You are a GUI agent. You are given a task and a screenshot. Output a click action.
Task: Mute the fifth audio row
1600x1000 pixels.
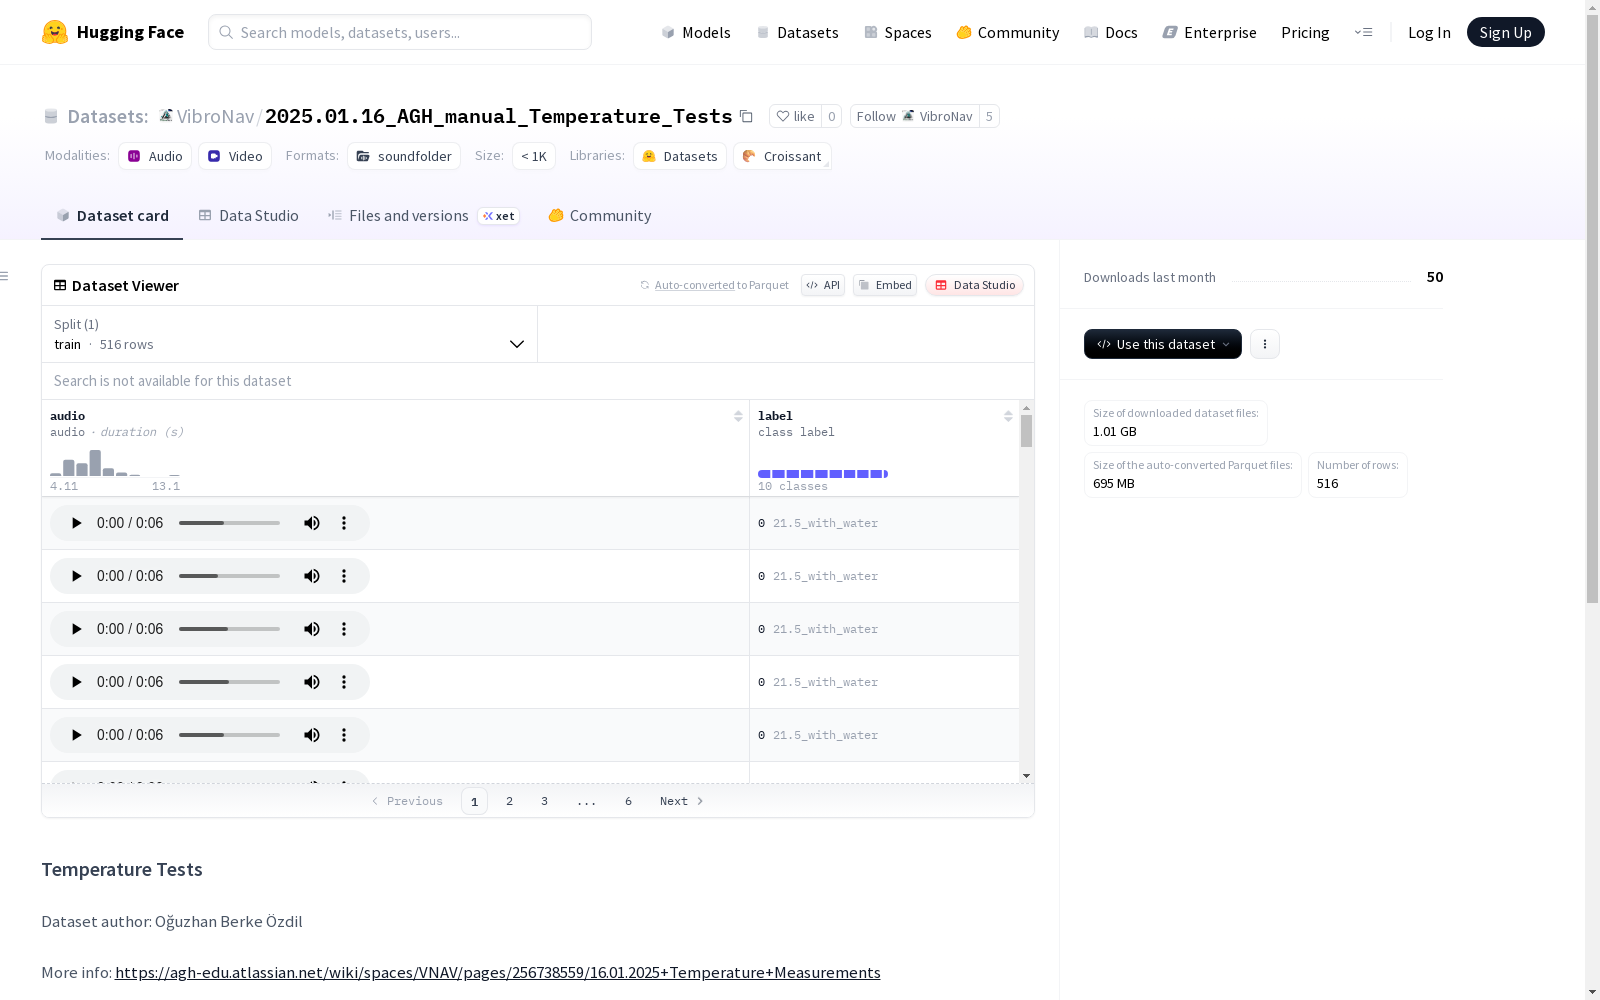click(312, 735)
